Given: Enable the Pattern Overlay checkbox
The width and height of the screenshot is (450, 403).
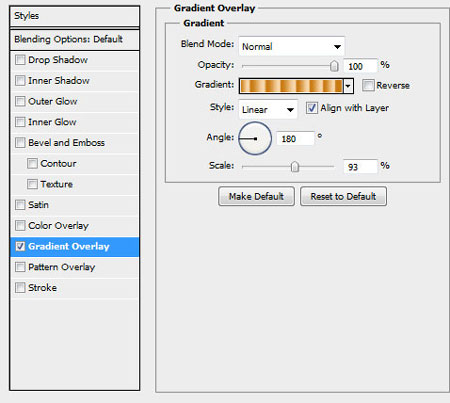Looking at the screenshot, I should pos(20,267).
